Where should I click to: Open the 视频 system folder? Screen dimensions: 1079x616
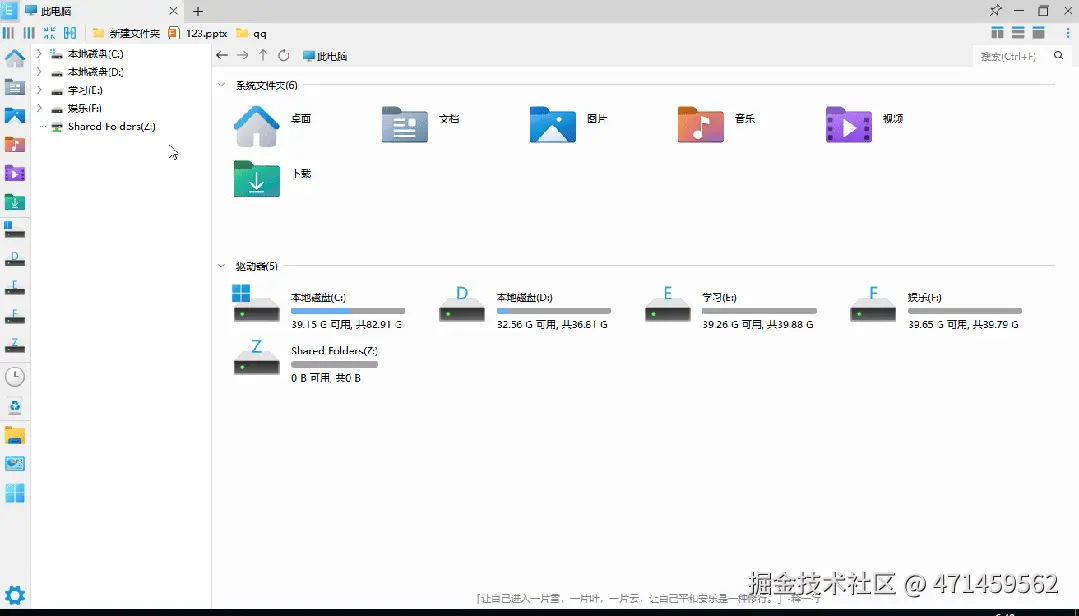[x=864, y=125]
